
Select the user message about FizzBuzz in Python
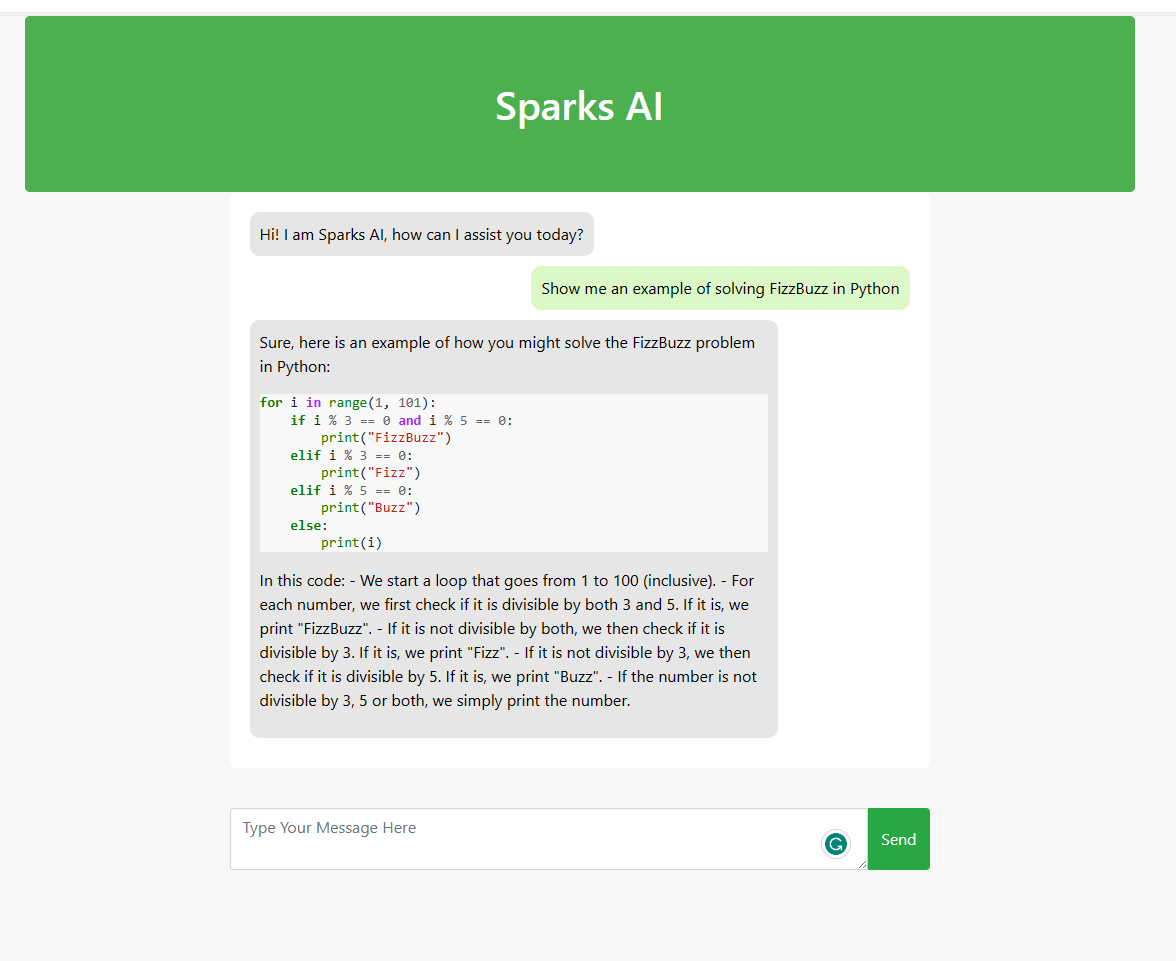[x=720, y=288]
